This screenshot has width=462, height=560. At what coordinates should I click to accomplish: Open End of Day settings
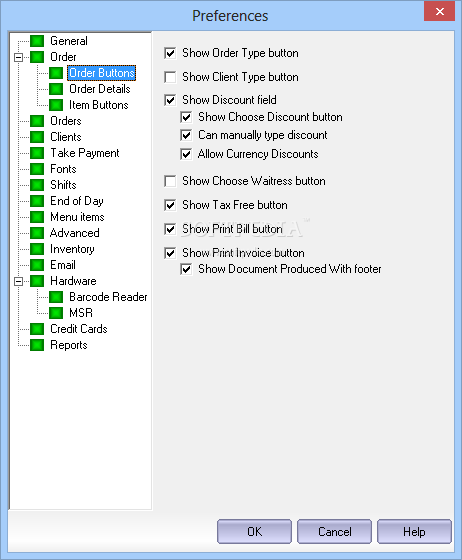click(x=77, y=201)
